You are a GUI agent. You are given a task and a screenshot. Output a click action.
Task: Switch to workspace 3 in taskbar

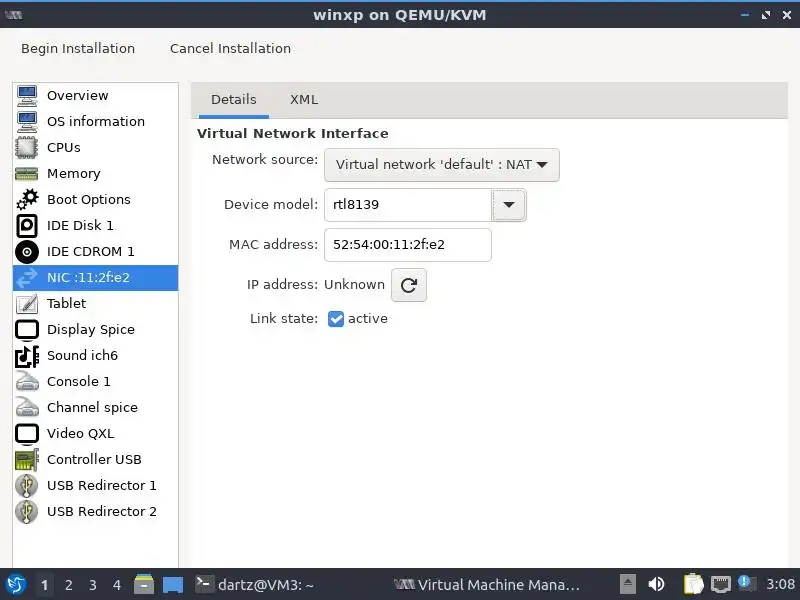coord(93,585)
